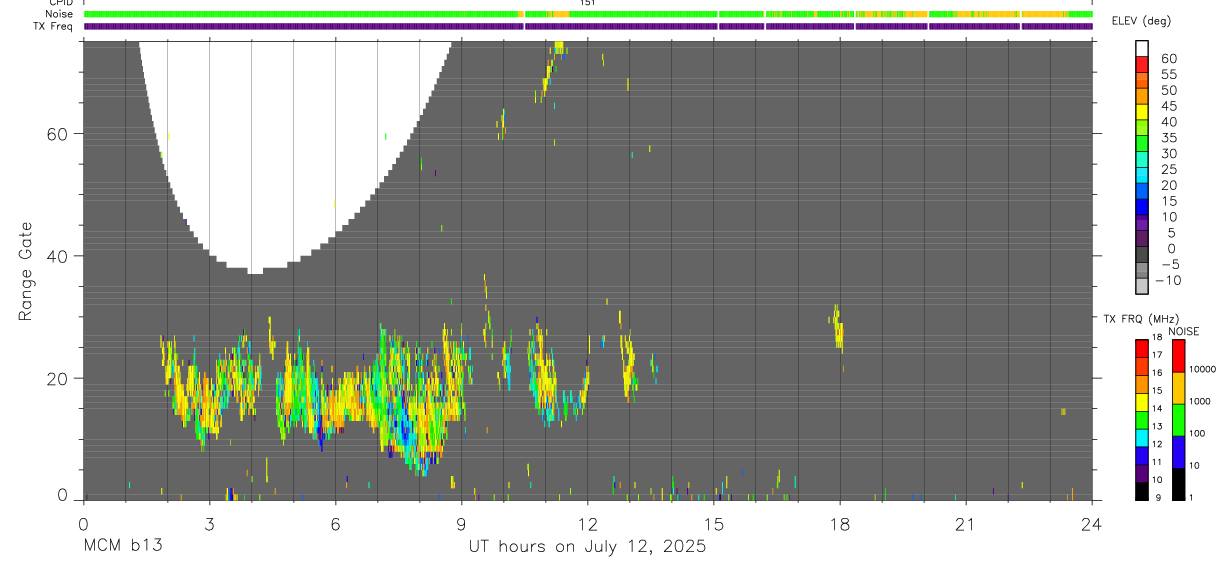Click the '30' label on the ELEV scale

(x=1168, y=153)
